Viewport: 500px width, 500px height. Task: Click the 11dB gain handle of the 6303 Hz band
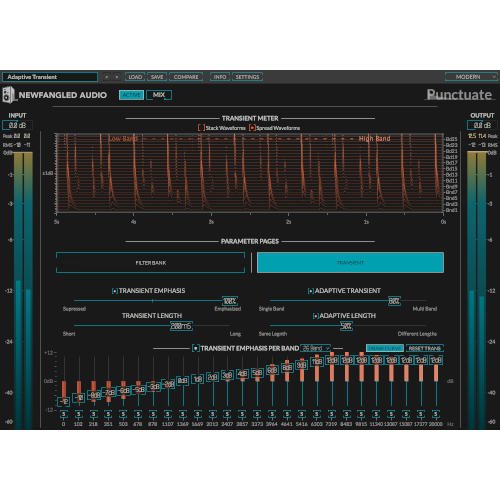pos(317,362)
